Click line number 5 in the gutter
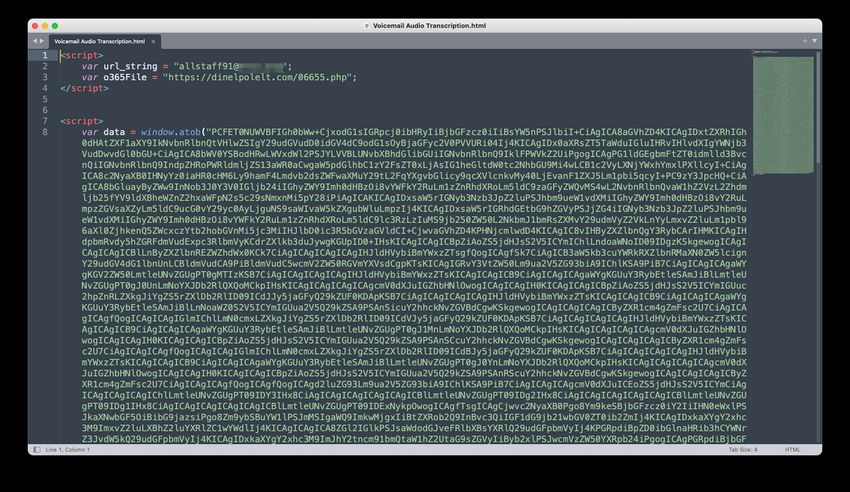 click(45, 99)
